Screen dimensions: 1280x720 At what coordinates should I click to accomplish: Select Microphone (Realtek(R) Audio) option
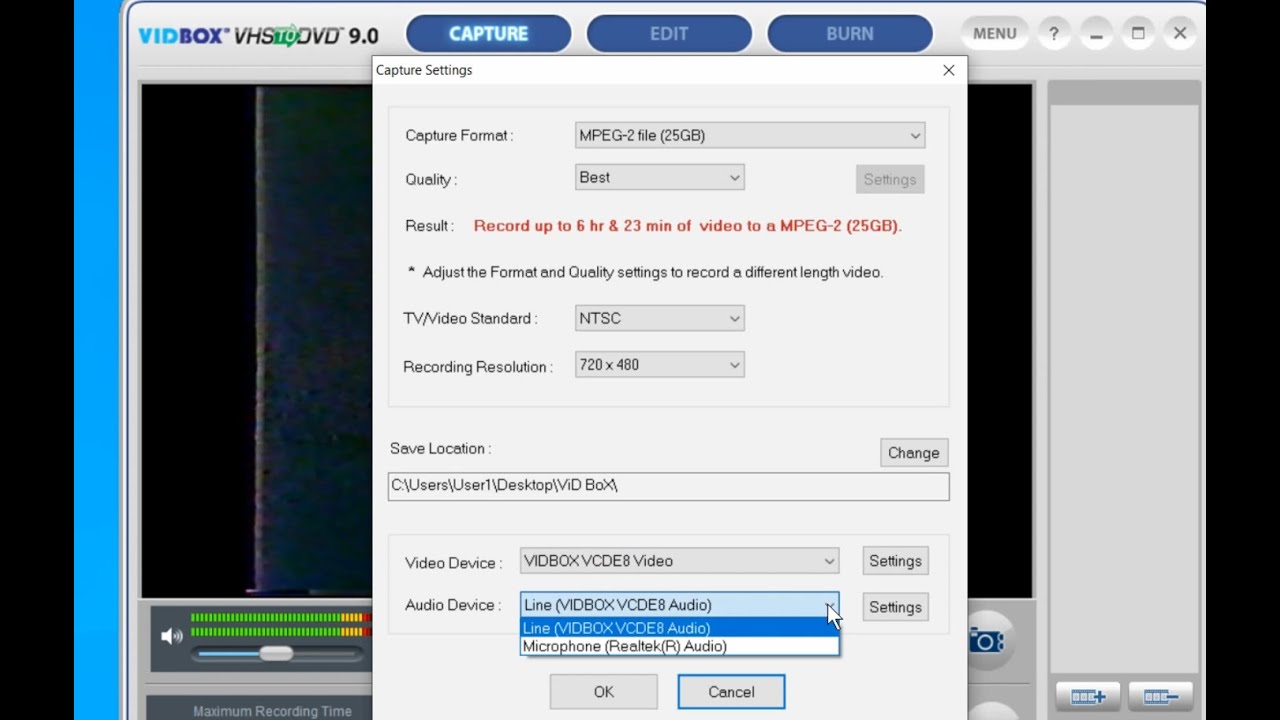coord(679,646)
